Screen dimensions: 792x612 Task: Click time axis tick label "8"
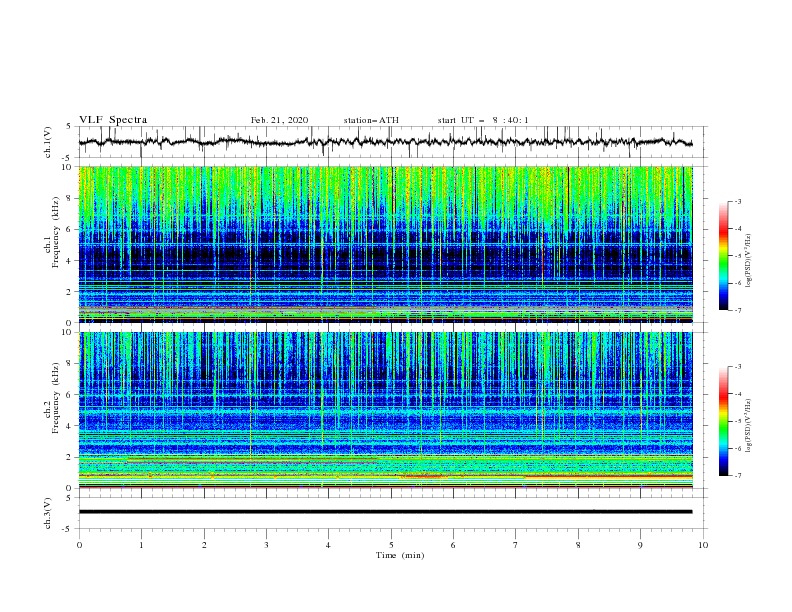tap(578, 545)
